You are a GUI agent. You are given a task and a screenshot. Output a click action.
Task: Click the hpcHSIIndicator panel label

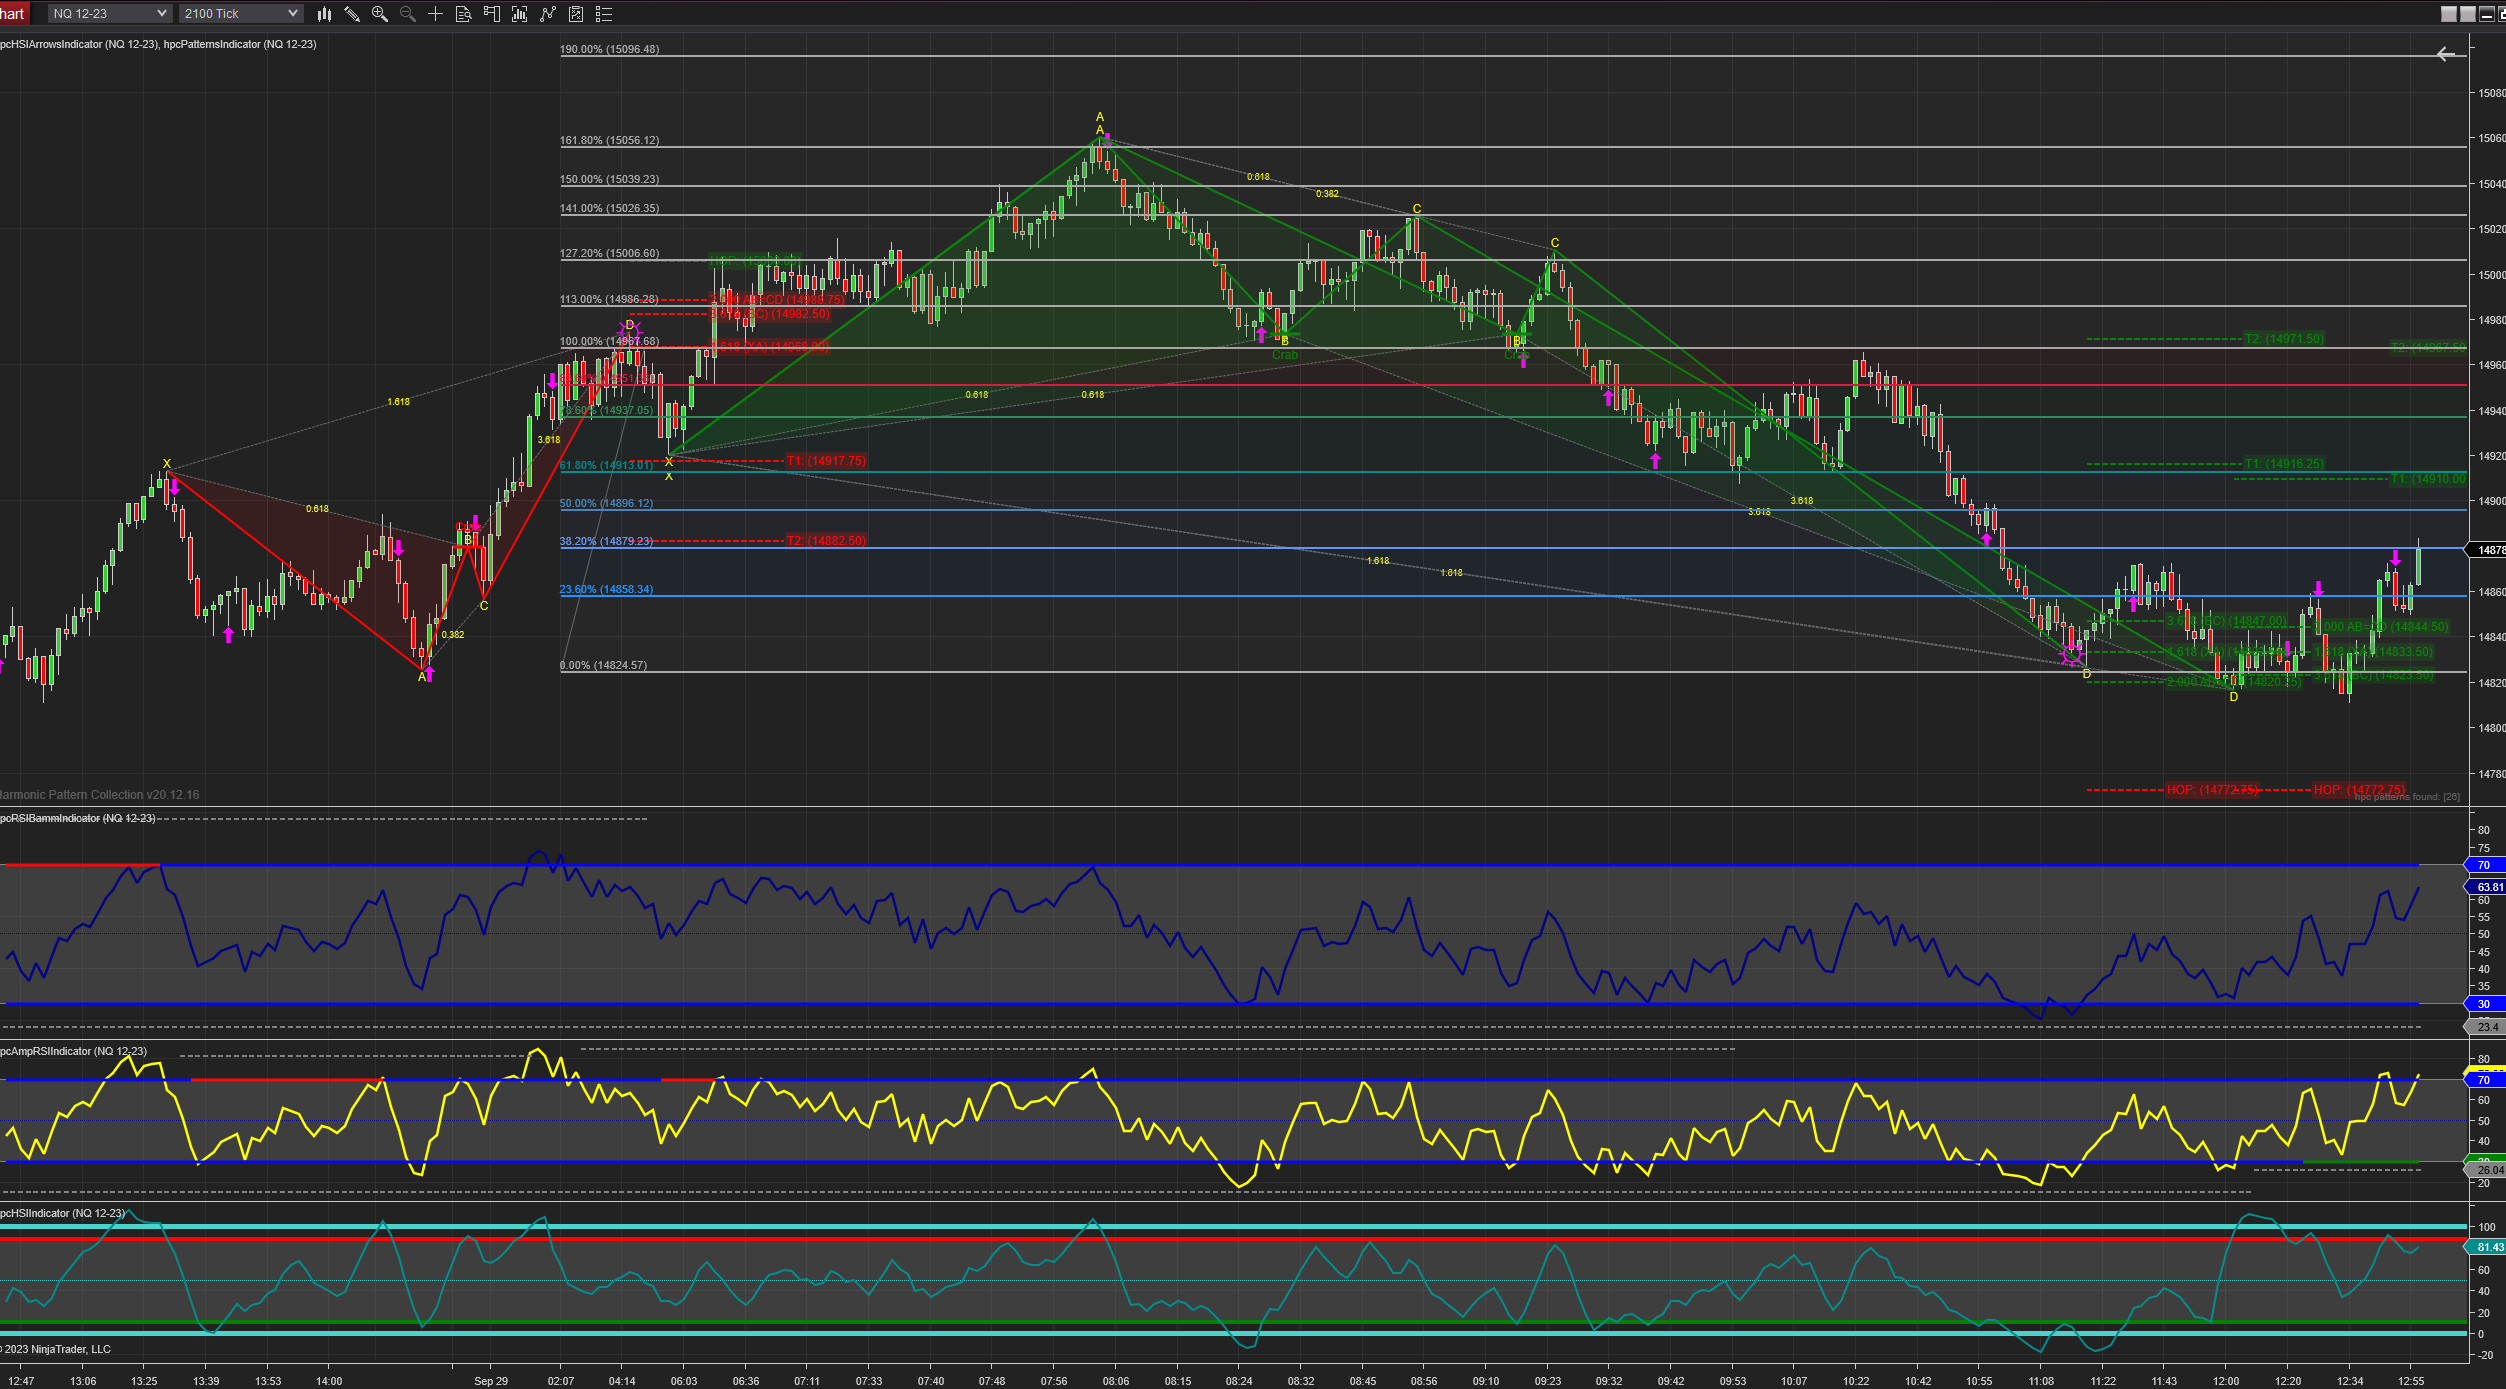(63, 1213)
